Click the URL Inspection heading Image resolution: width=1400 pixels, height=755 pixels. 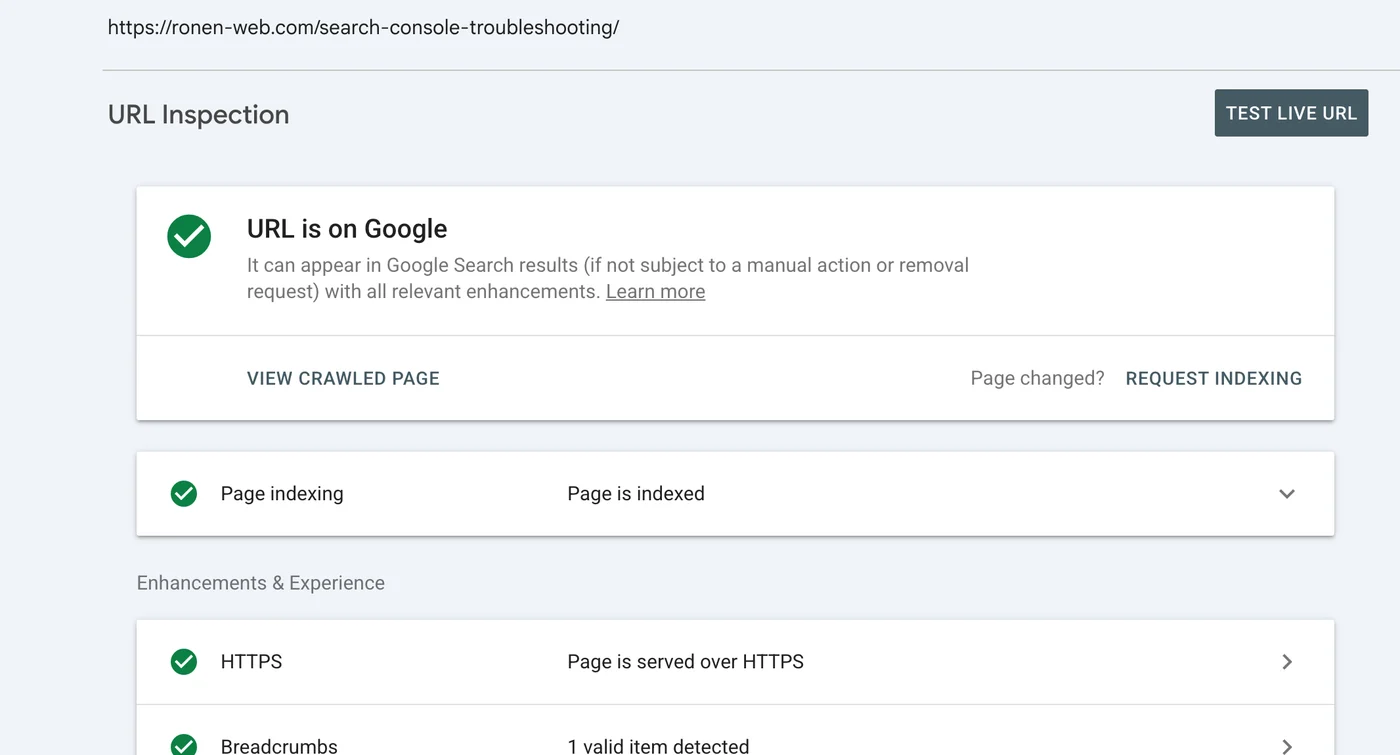click(x=198, y=115)
